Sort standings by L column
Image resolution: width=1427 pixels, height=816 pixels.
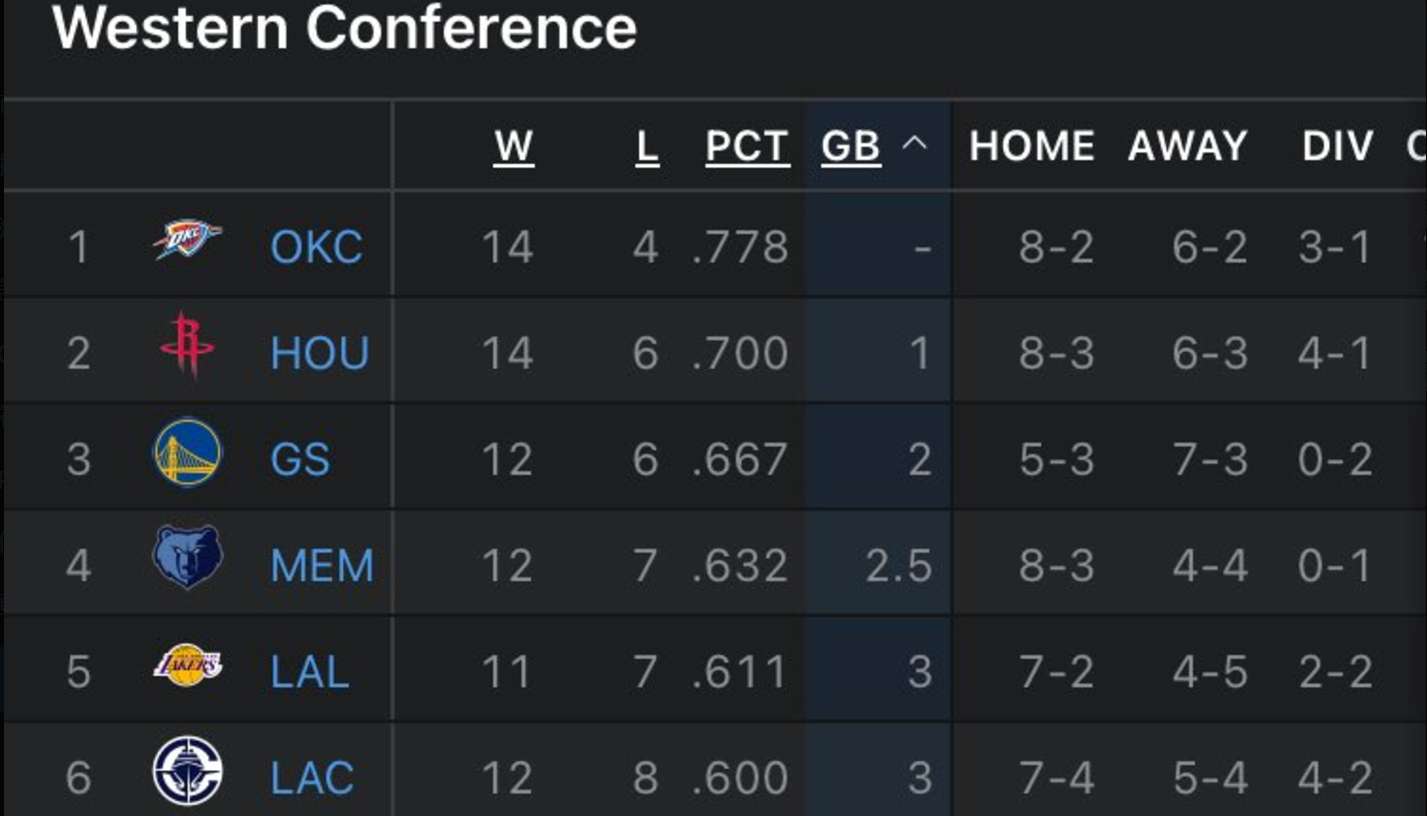click(x=647, y=147)
